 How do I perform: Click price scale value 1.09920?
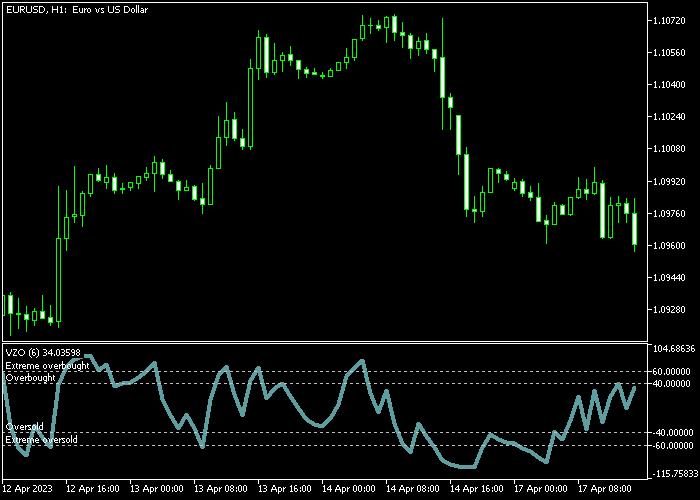point(669,182)
